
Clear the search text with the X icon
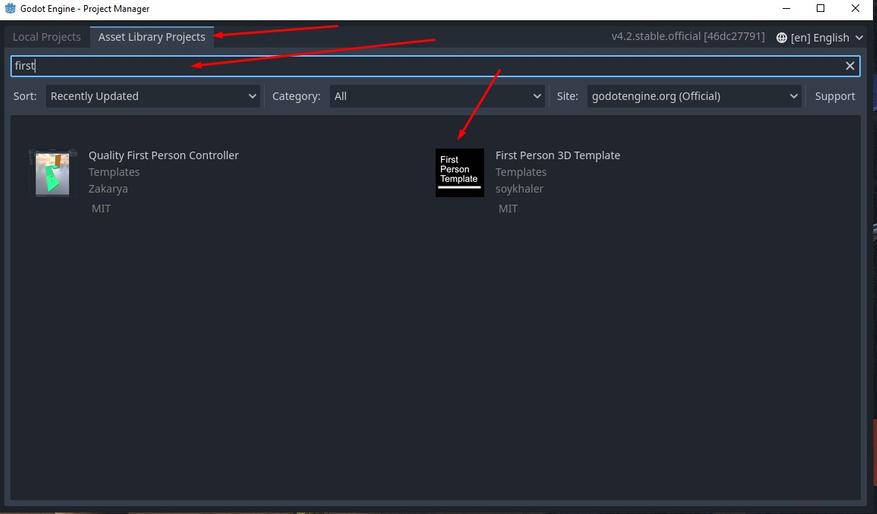click(850, 66)
